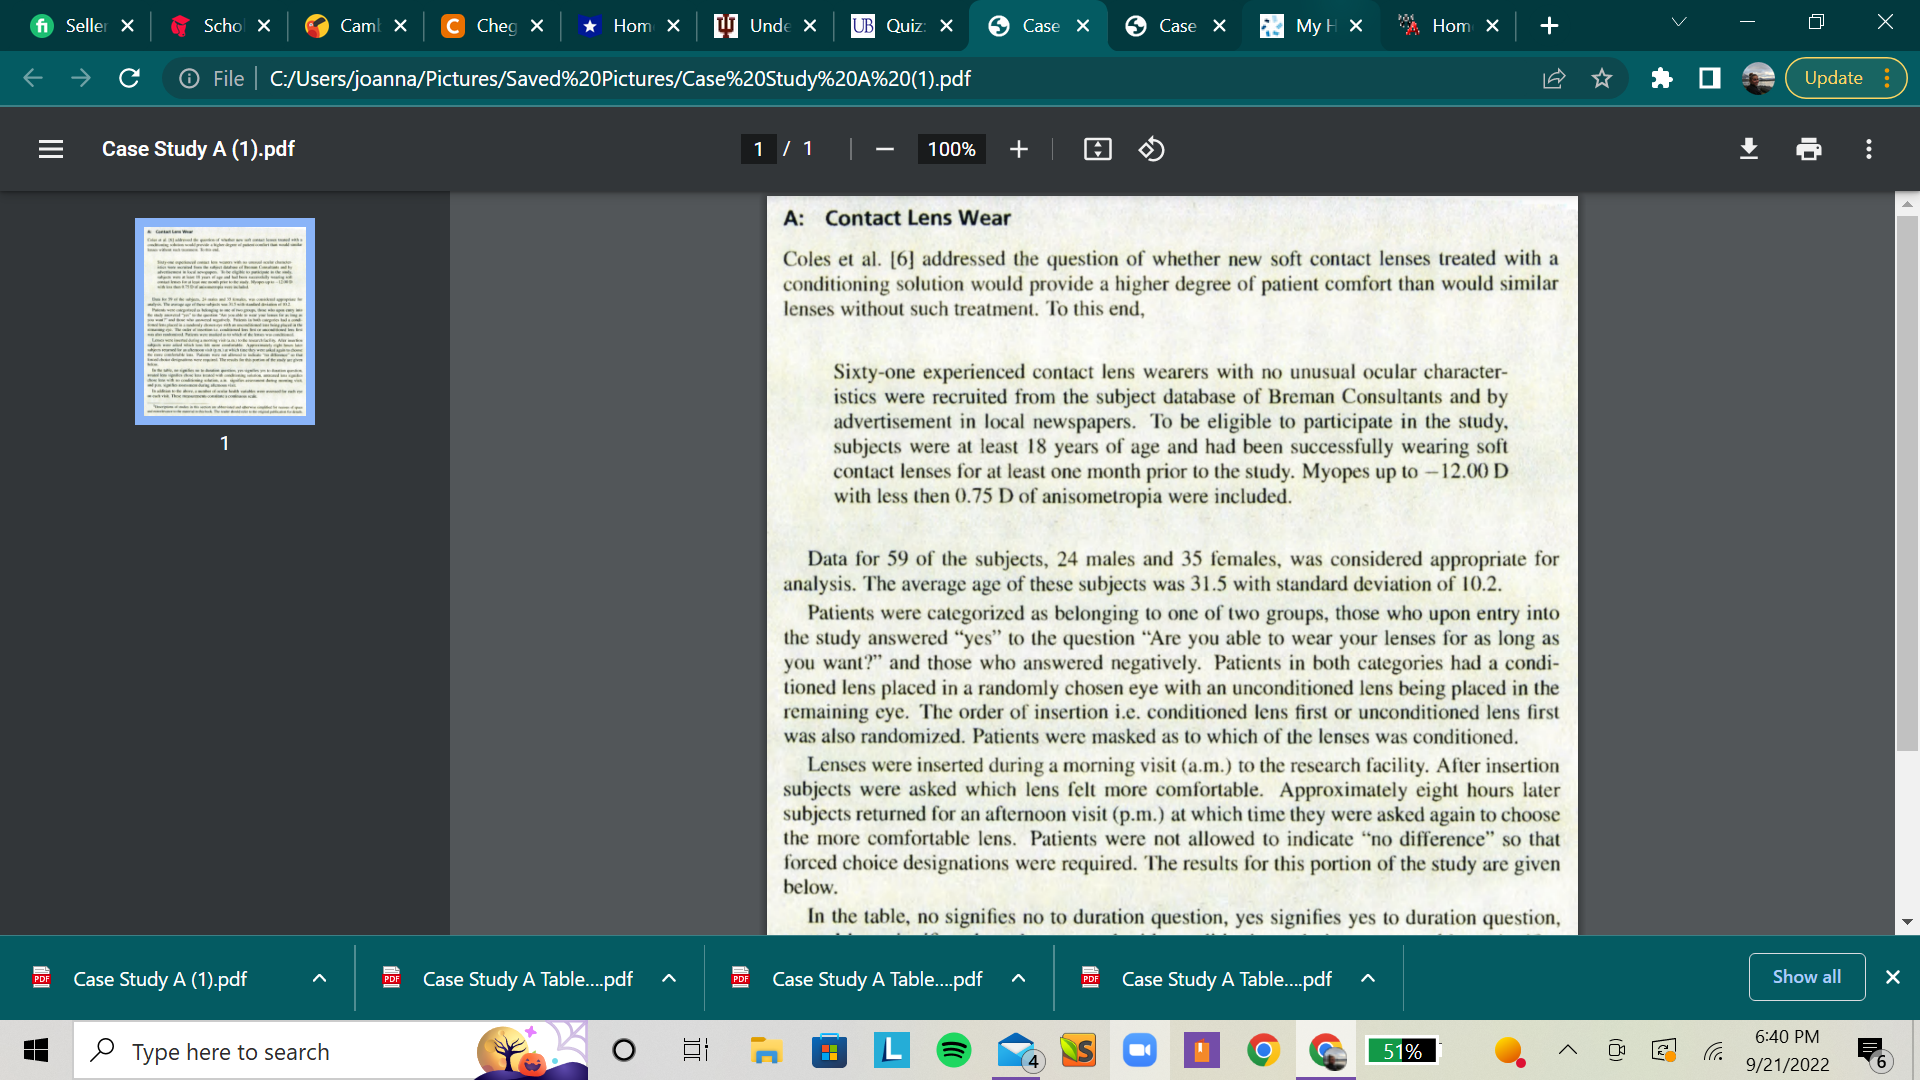Click the zoom in icon in PDF toolbar

point(1018,149)
